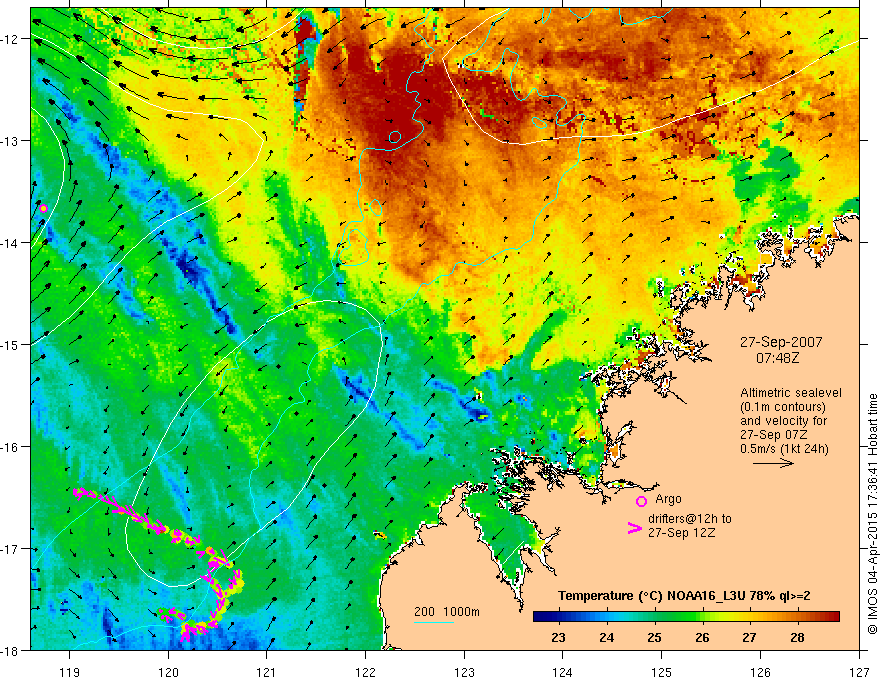The width and height of the screenshot is (880, 680).
Task: Click the IMOS copyright timestamp text
Action: tap(872, 514)
